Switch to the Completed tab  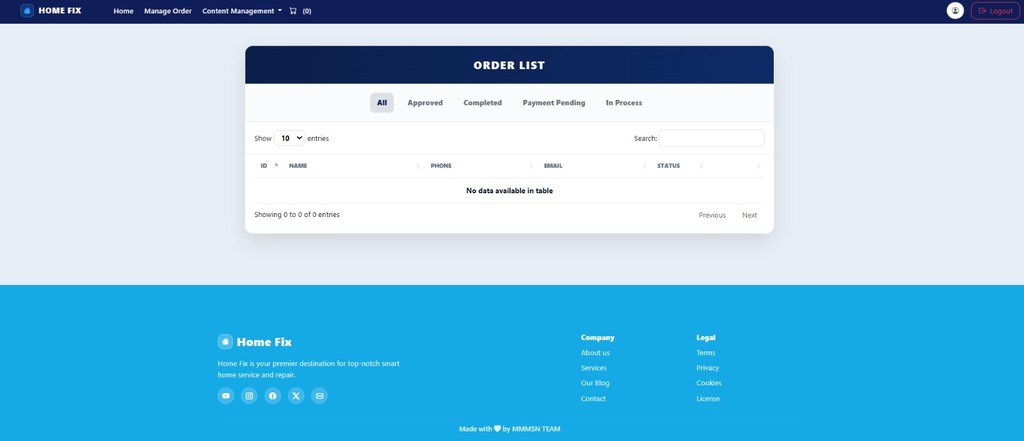coord(483,103)
